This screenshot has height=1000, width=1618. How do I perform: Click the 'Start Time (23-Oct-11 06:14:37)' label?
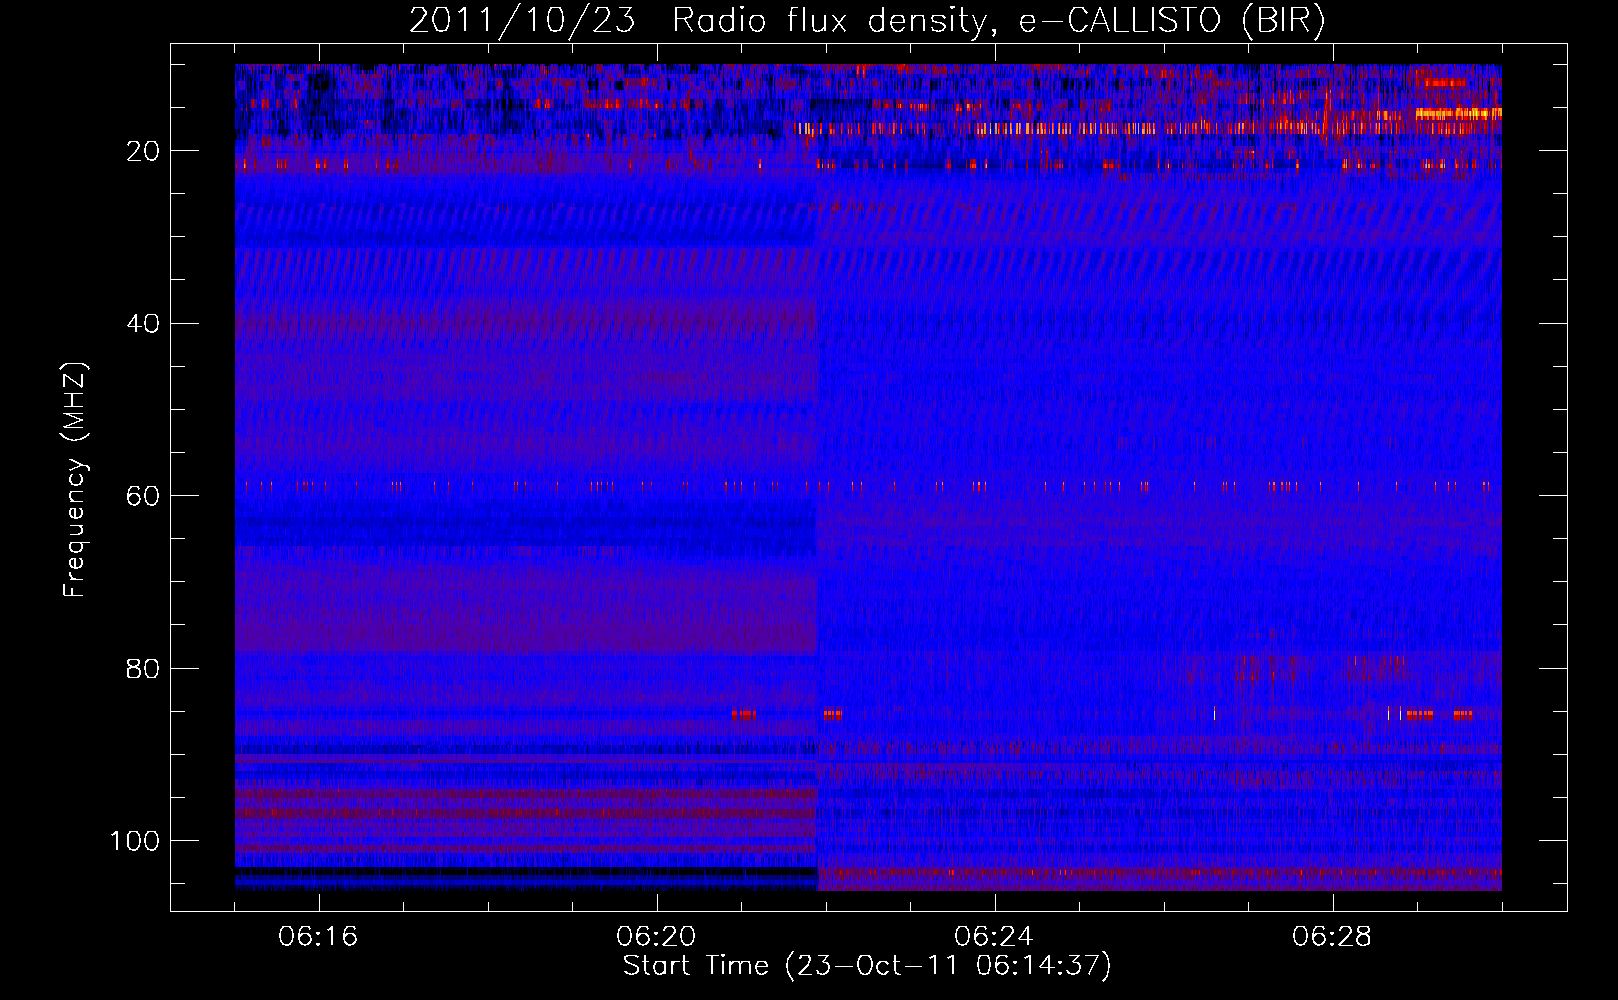pos(867,966)
